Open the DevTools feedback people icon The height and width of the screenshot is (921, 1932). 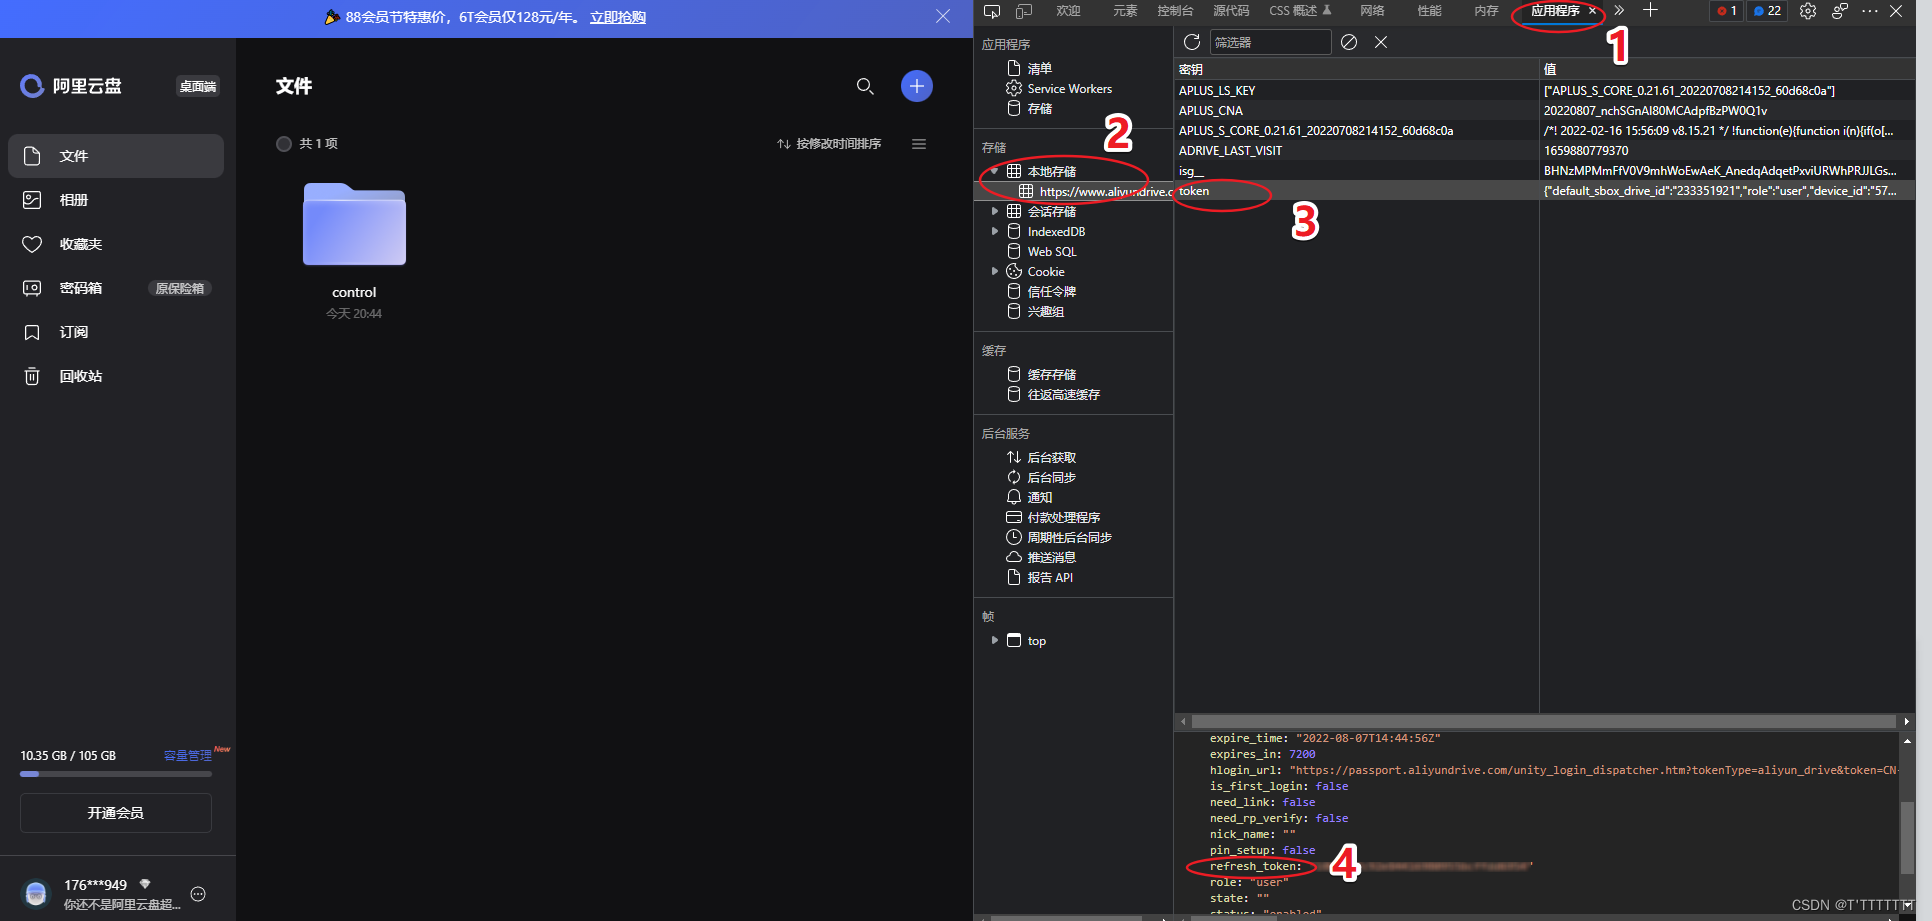[x=1840, y=11]
